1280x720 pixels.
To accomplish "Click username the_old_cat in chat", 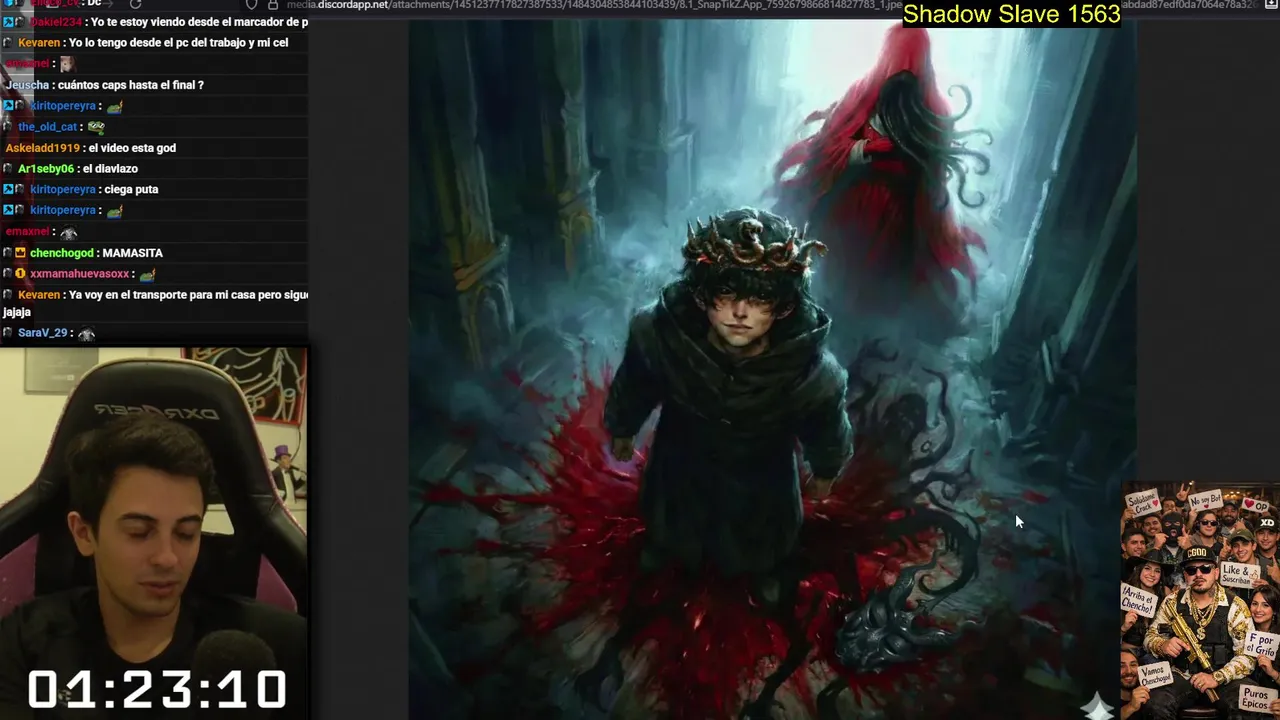I will tap(48, 127).
